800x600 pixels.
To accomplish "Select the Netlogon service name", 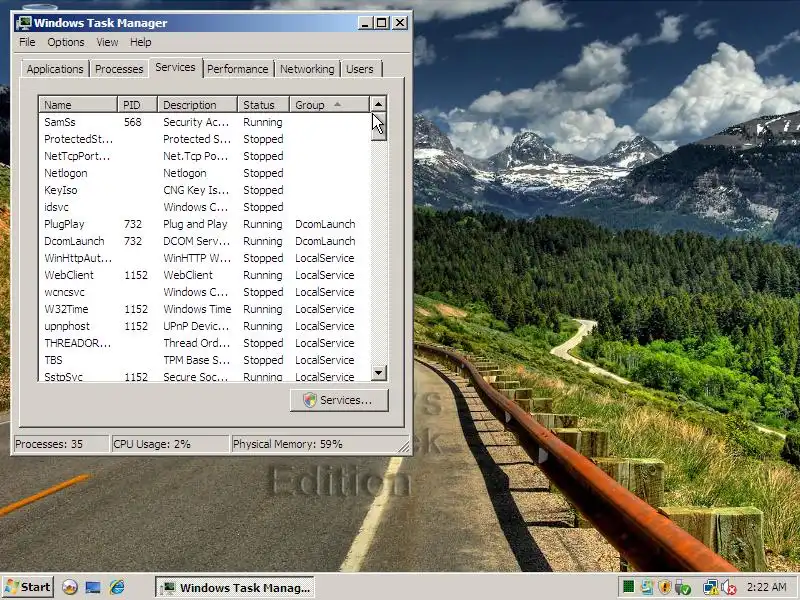I will [x=66, y=173].
